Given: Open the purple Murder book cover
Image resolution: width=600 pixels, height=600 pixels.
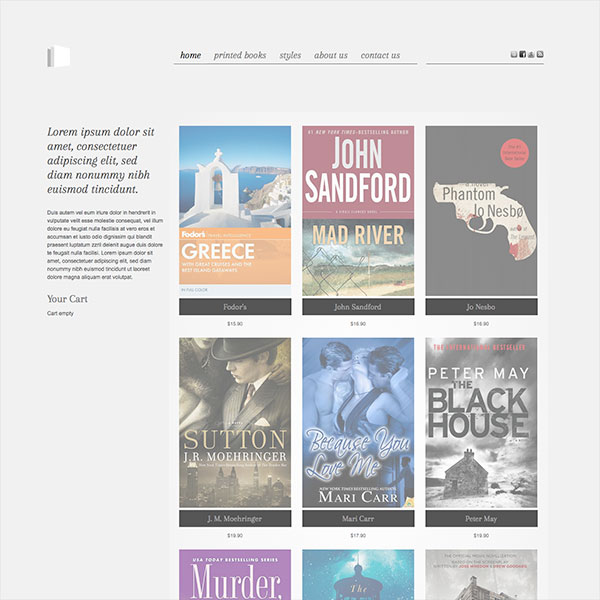Looking at the screenshot, I should click(235, 575).
